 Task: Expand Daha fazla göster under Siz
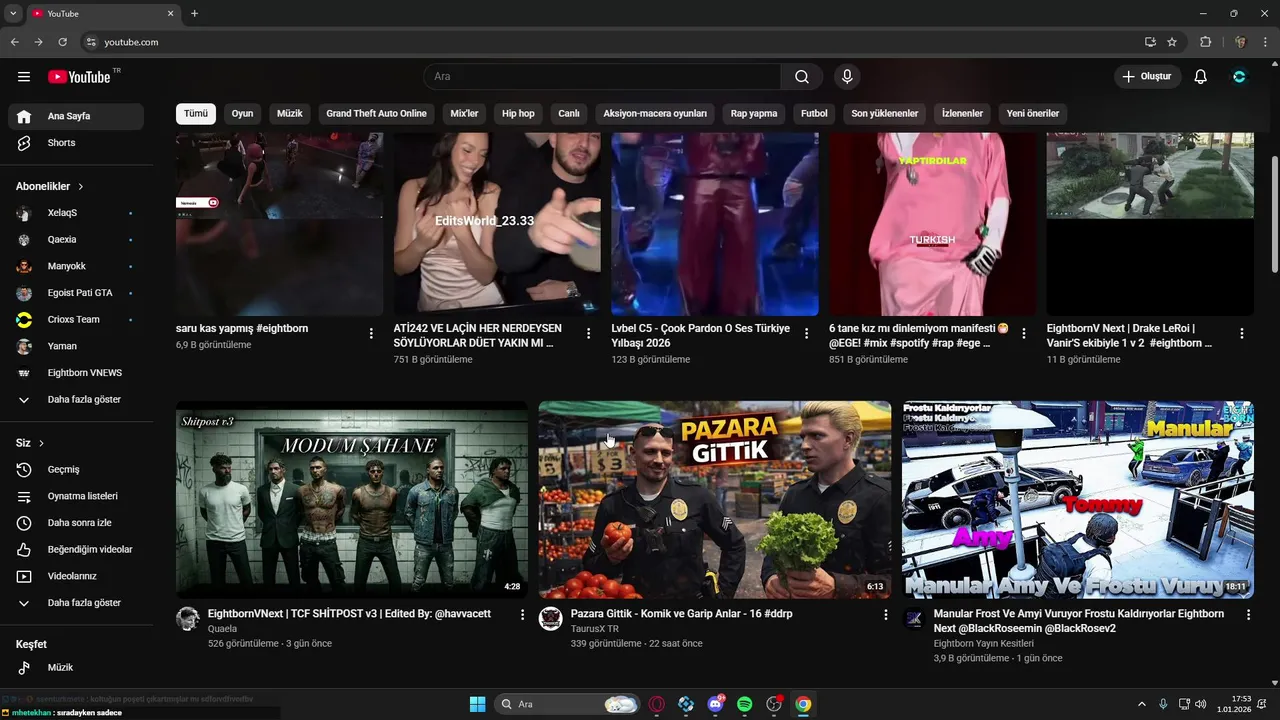[x=76, y=603]
